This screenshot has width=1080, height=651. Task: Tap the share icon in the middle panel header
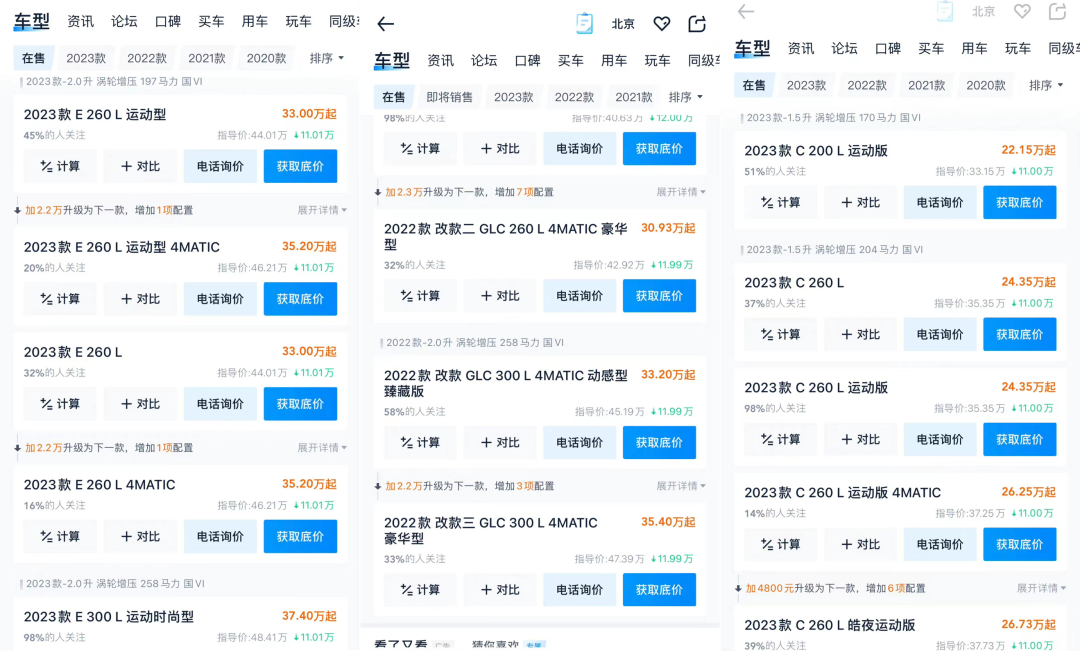point(697,24)
